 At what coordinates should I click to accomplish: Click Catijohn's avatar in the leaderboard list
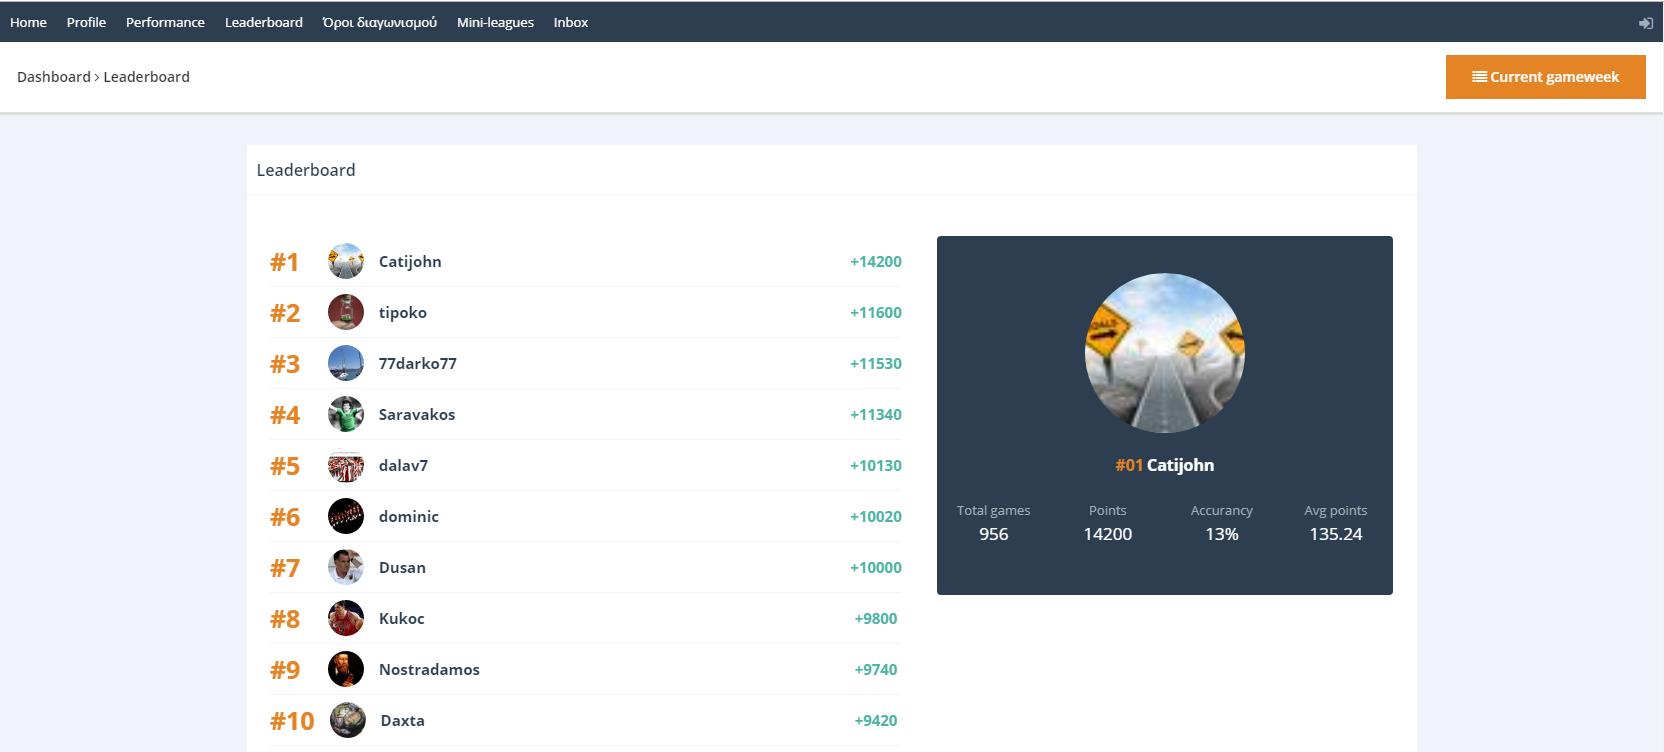tap(346, 261)
